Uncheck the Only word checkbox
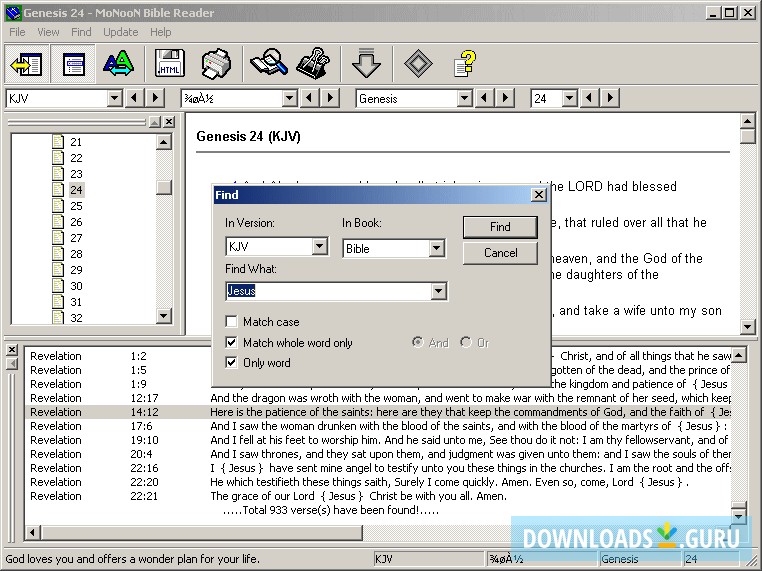 [x=231, y=363]
